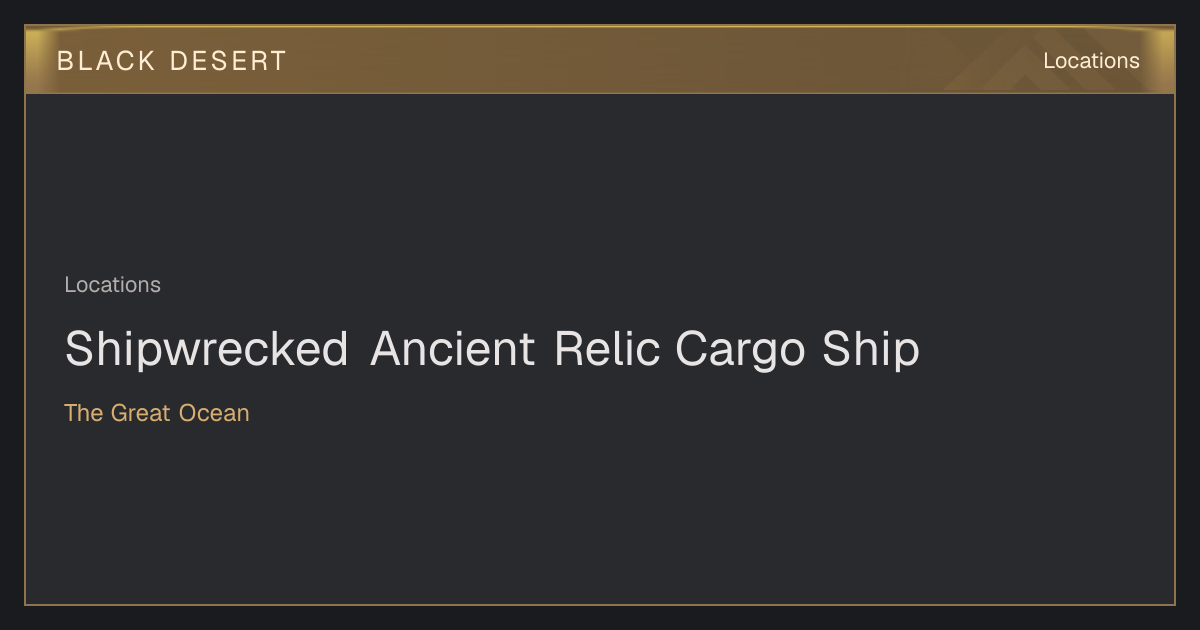Click the Shipwrecked Ancient Relic Cargo Ship heading
The height and width of the screenshot is (630, 1200).
pos(492,351)
